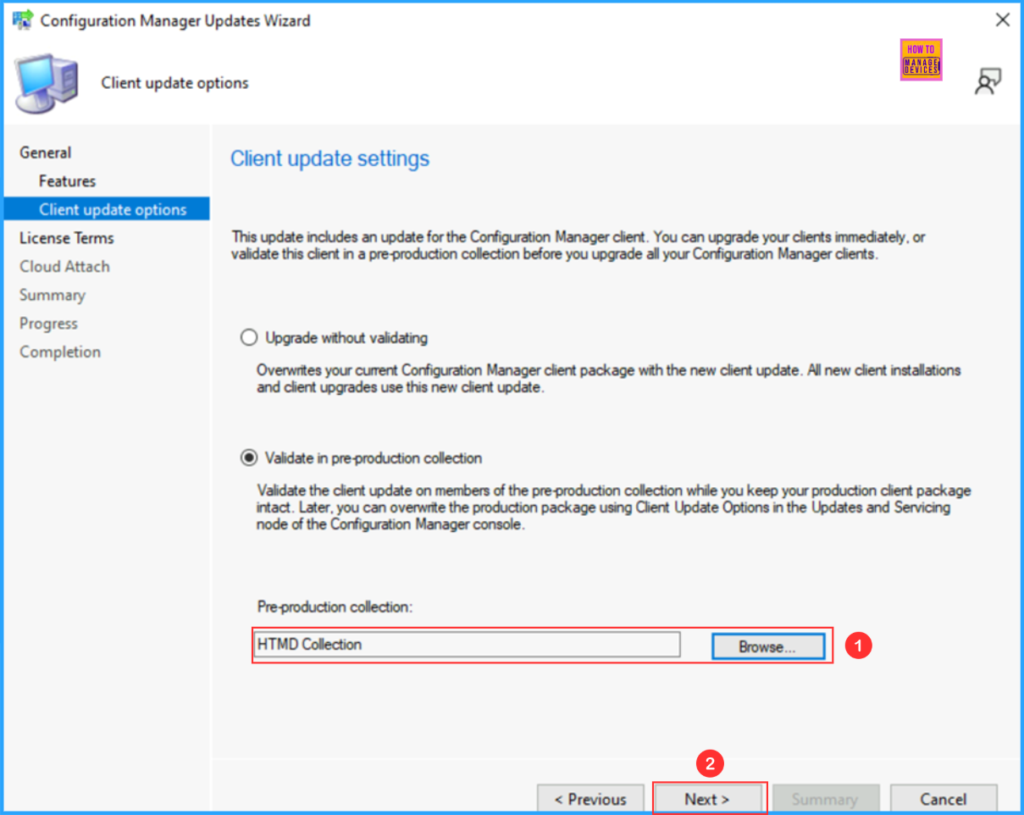This screenshot has width=1024, height=815.
Task: Click the Pre-production collection text field
Action: coord(467,645)
